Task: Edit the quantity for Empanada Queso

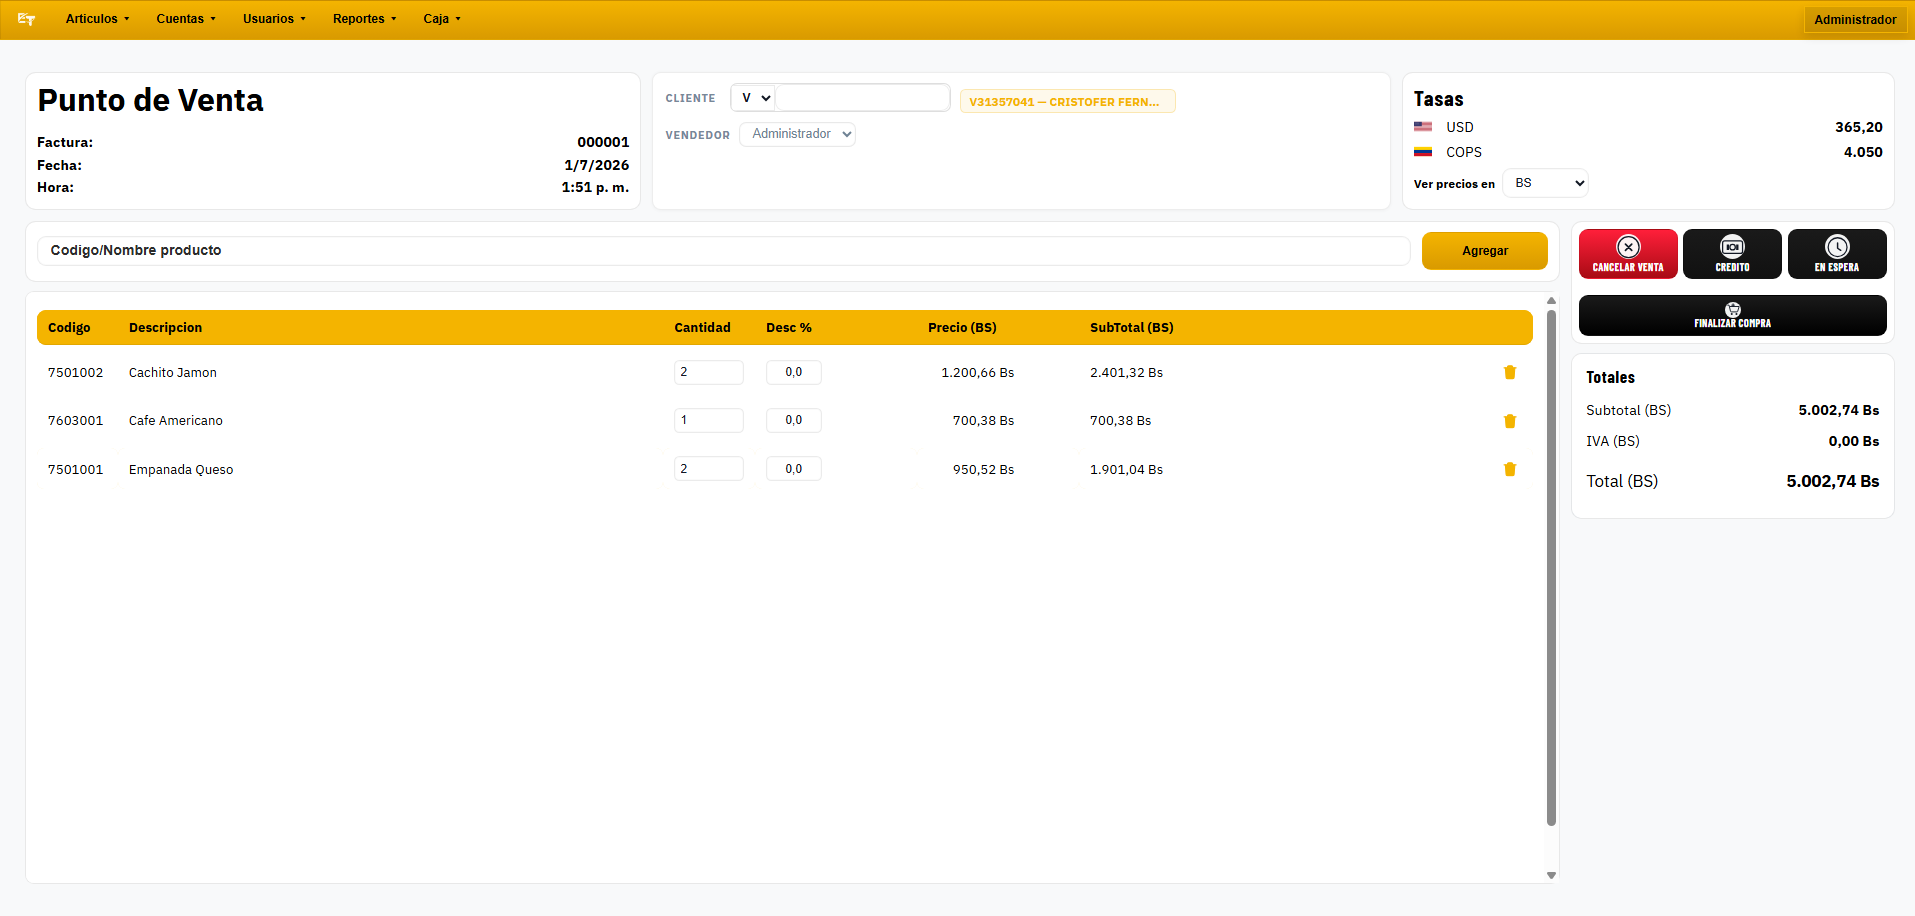Action: [x=708, y=469]
